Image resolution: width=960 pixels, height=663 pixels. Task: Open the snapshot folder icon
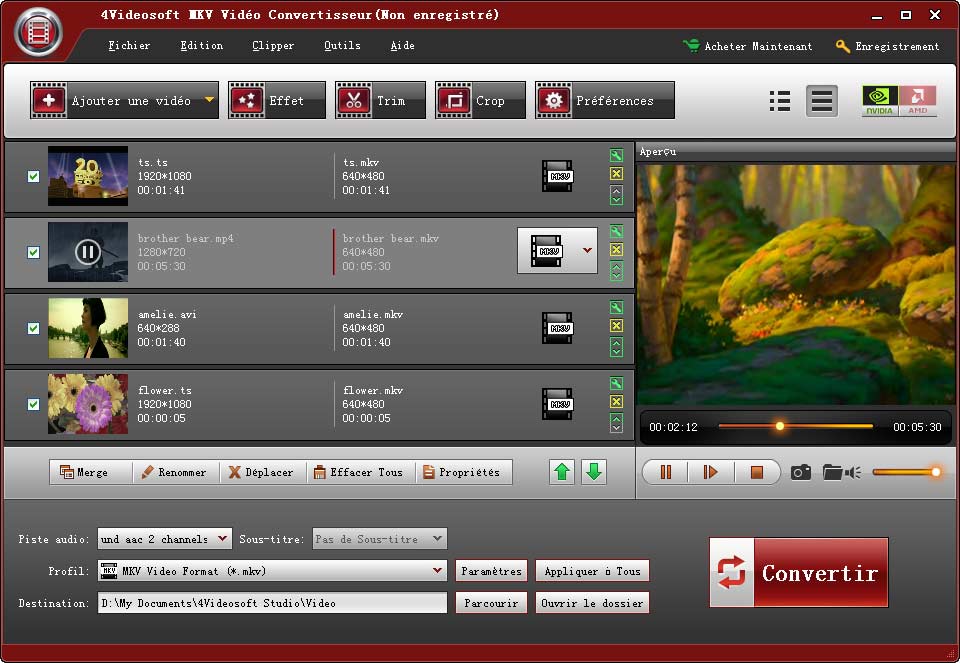tap(832, 472)
